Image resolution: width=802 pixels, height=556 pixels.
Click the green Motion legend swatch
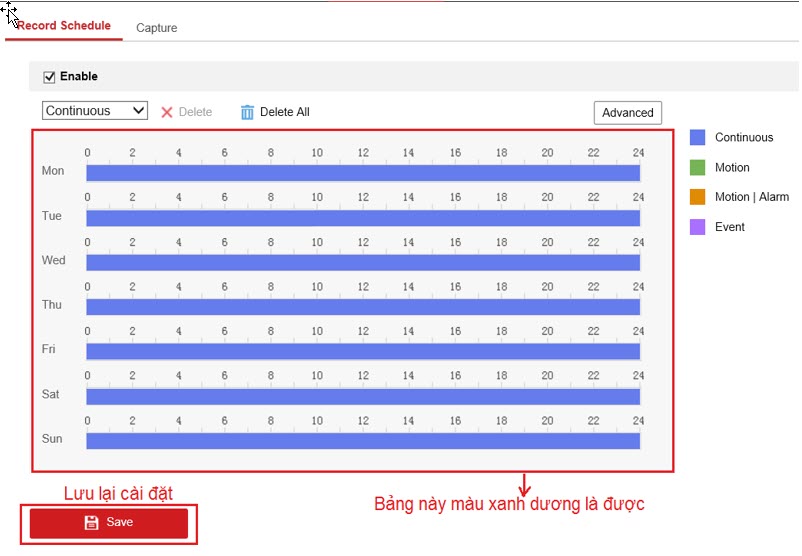[x=697, y=168]
